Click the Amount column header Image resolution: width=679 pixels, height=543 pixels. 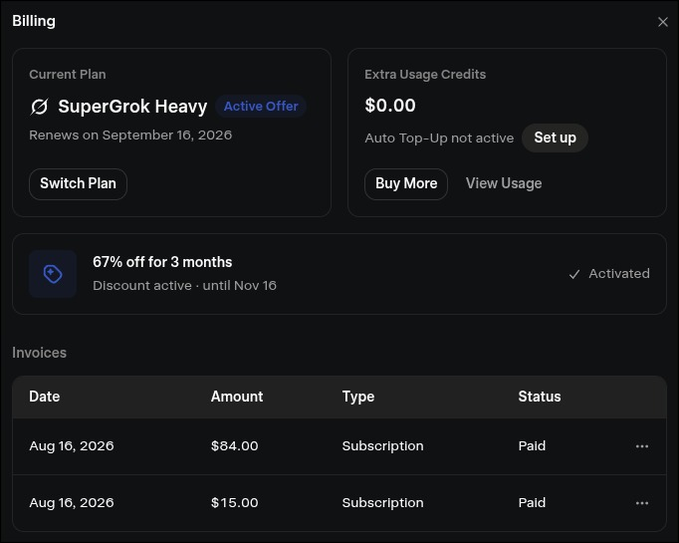pyautogui.click(x=237, y=397)
